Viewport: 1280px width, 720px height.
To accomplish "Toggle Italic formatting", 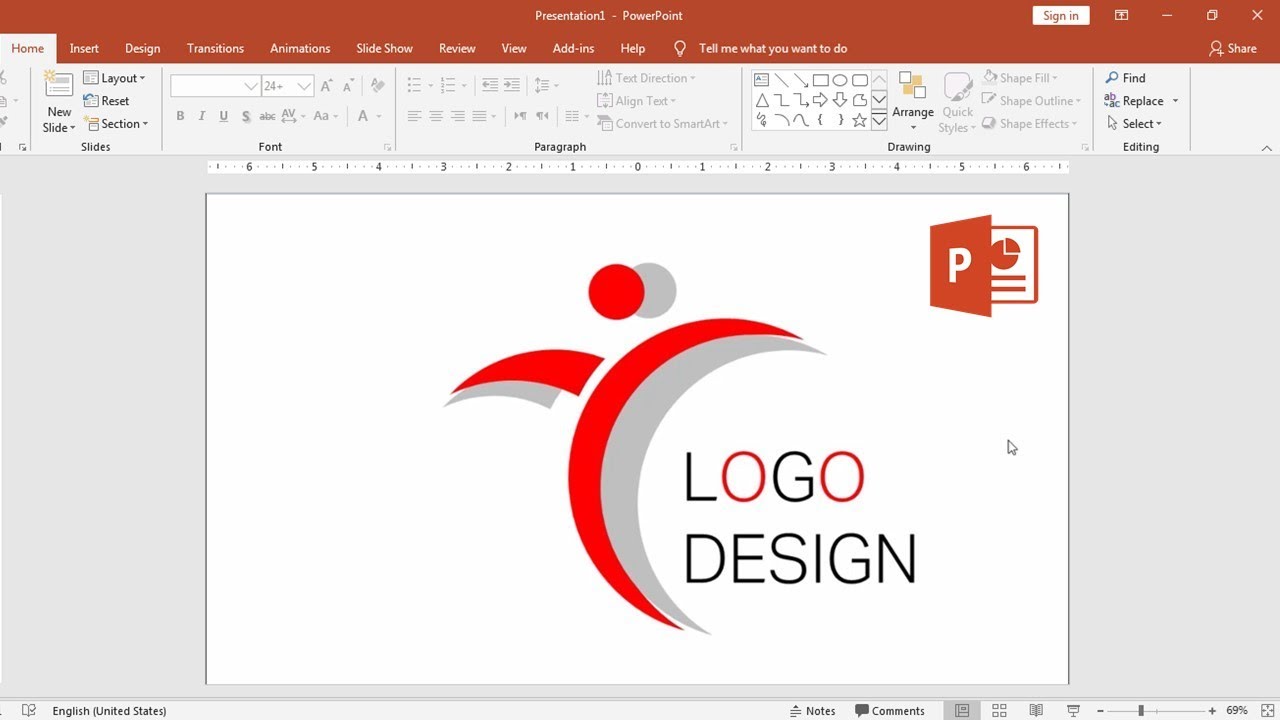I will point(202,116).
